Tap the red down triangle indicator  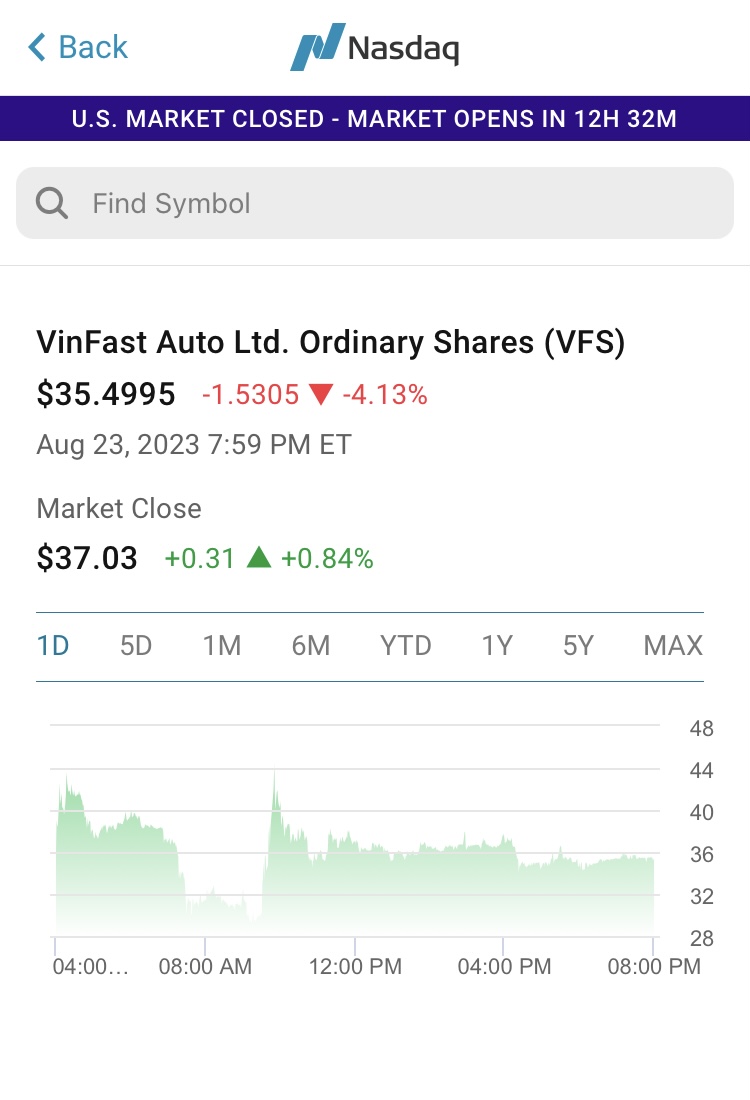click(x=320, y=395)
